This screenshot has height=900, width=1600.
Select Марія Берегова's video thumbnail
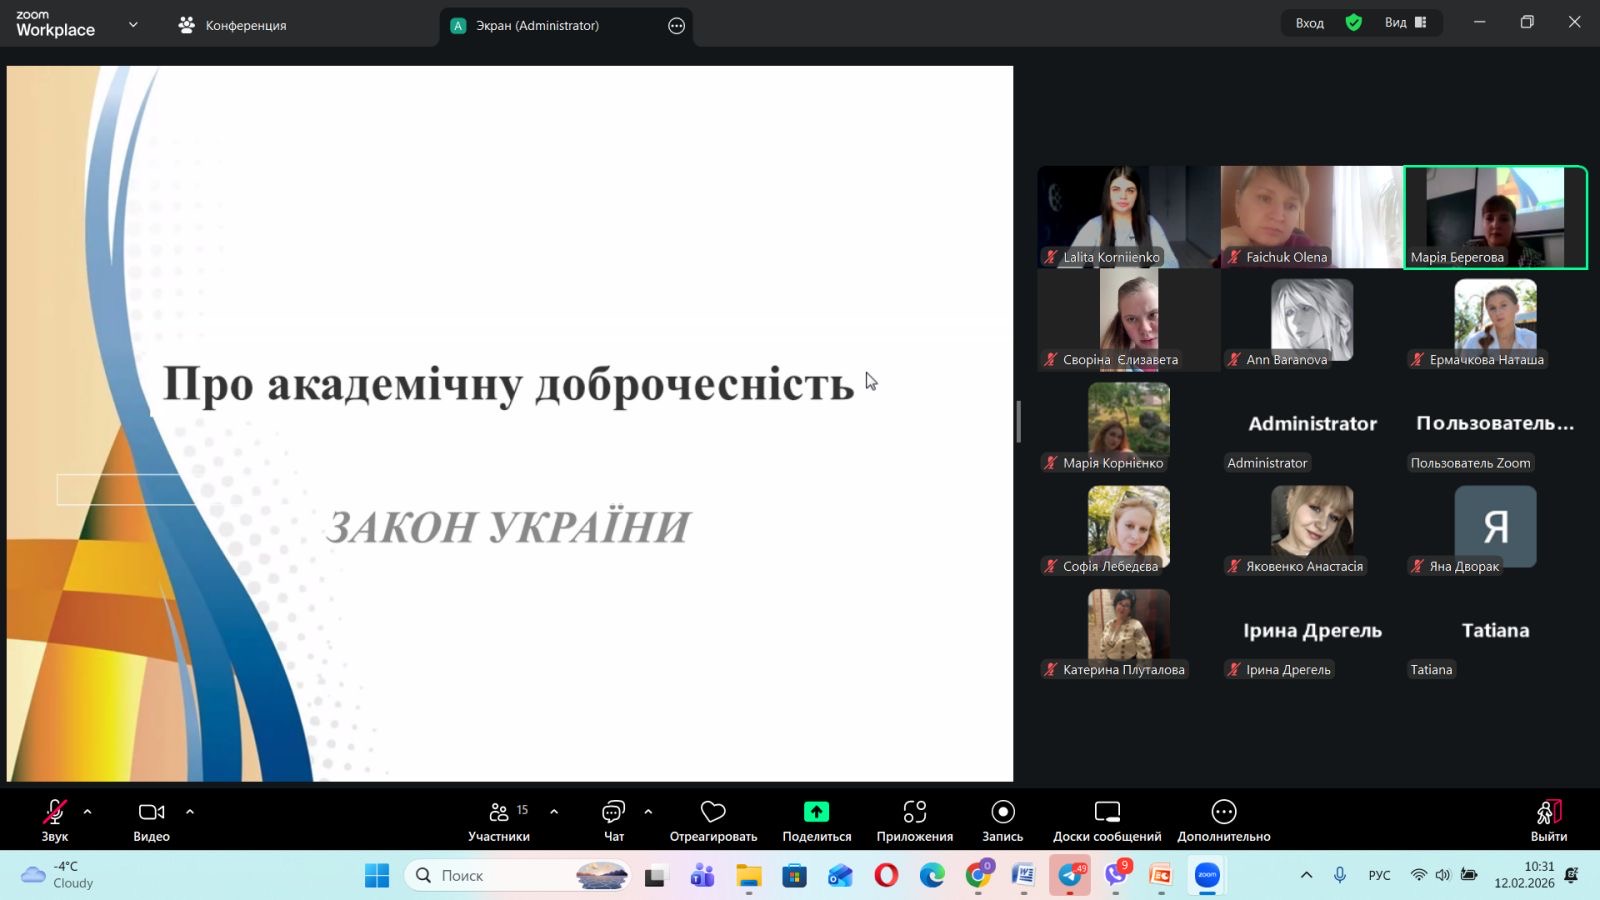[1495, 217]
